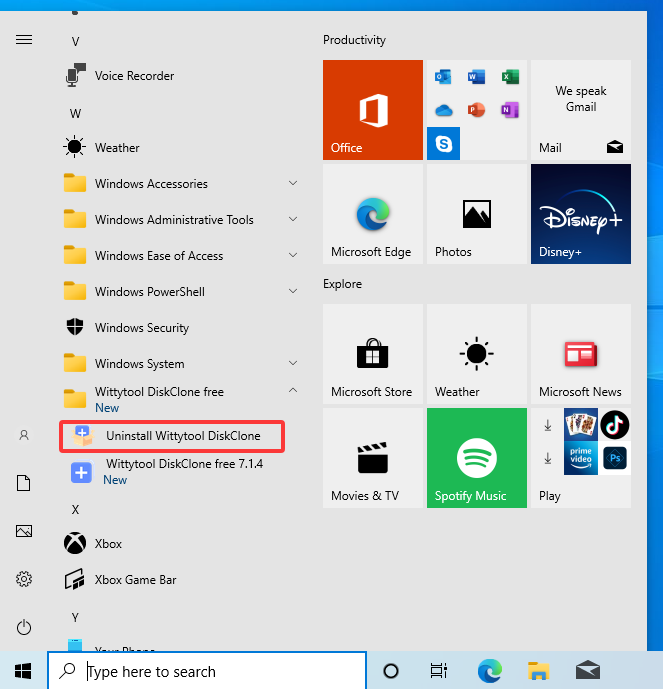Open the Microsoft News tile
Screen dimensions: 663x689
pos(581,354)
